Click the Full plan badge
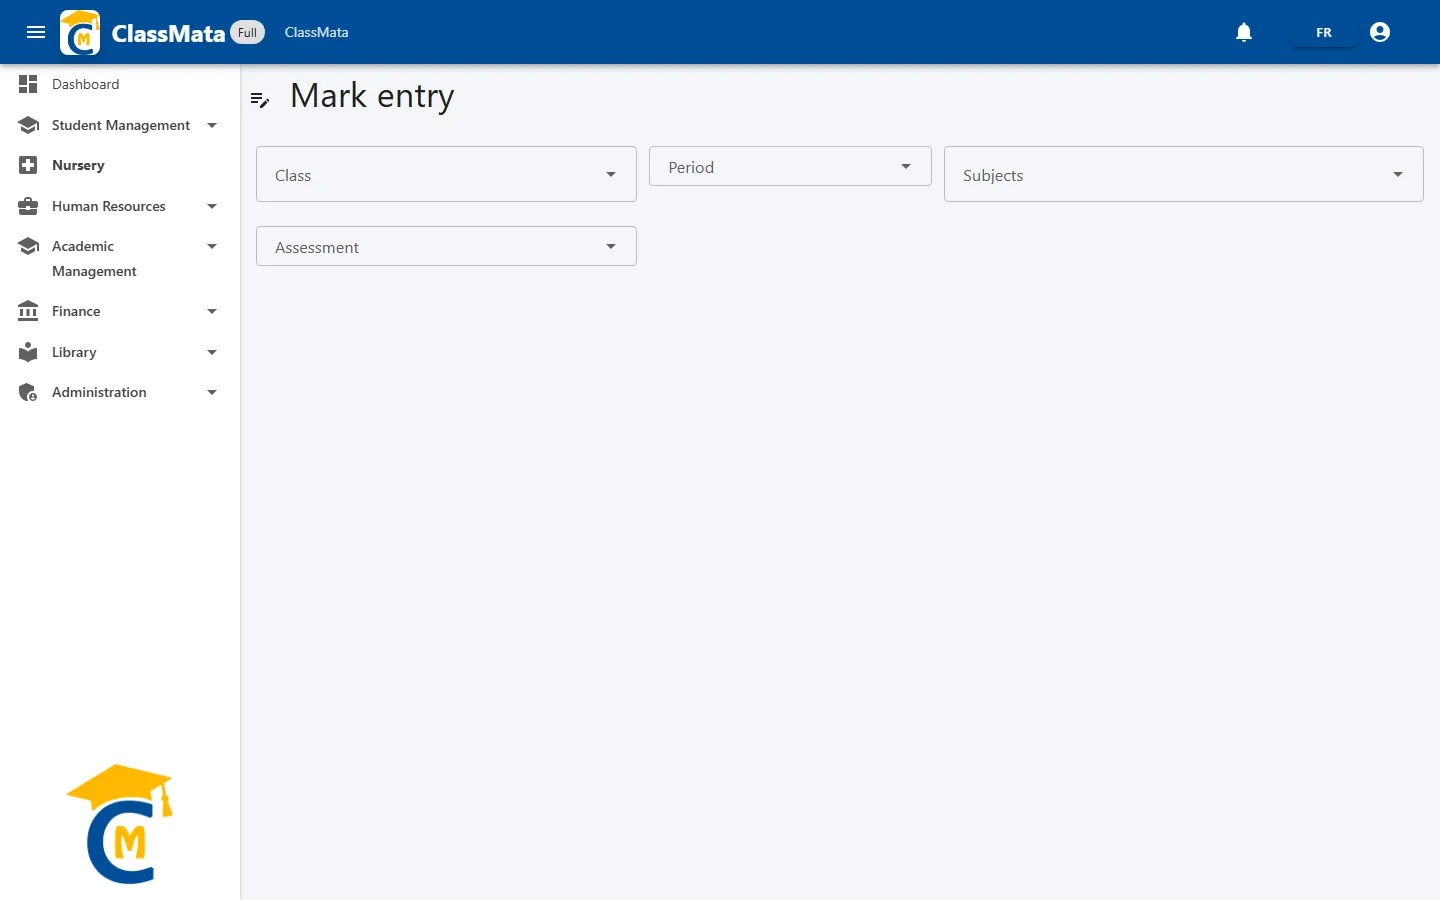Image resolution: width=1440 pixels, height=900 pixels. tap(247, 32)
